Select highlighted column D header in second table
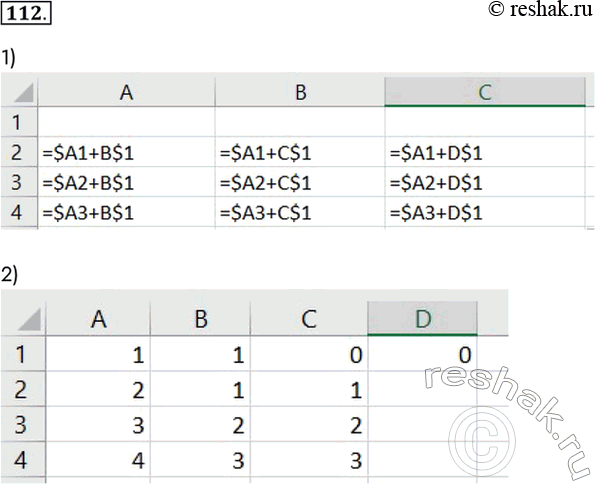This screenshot has height=484, width=595. coord(422,318)
